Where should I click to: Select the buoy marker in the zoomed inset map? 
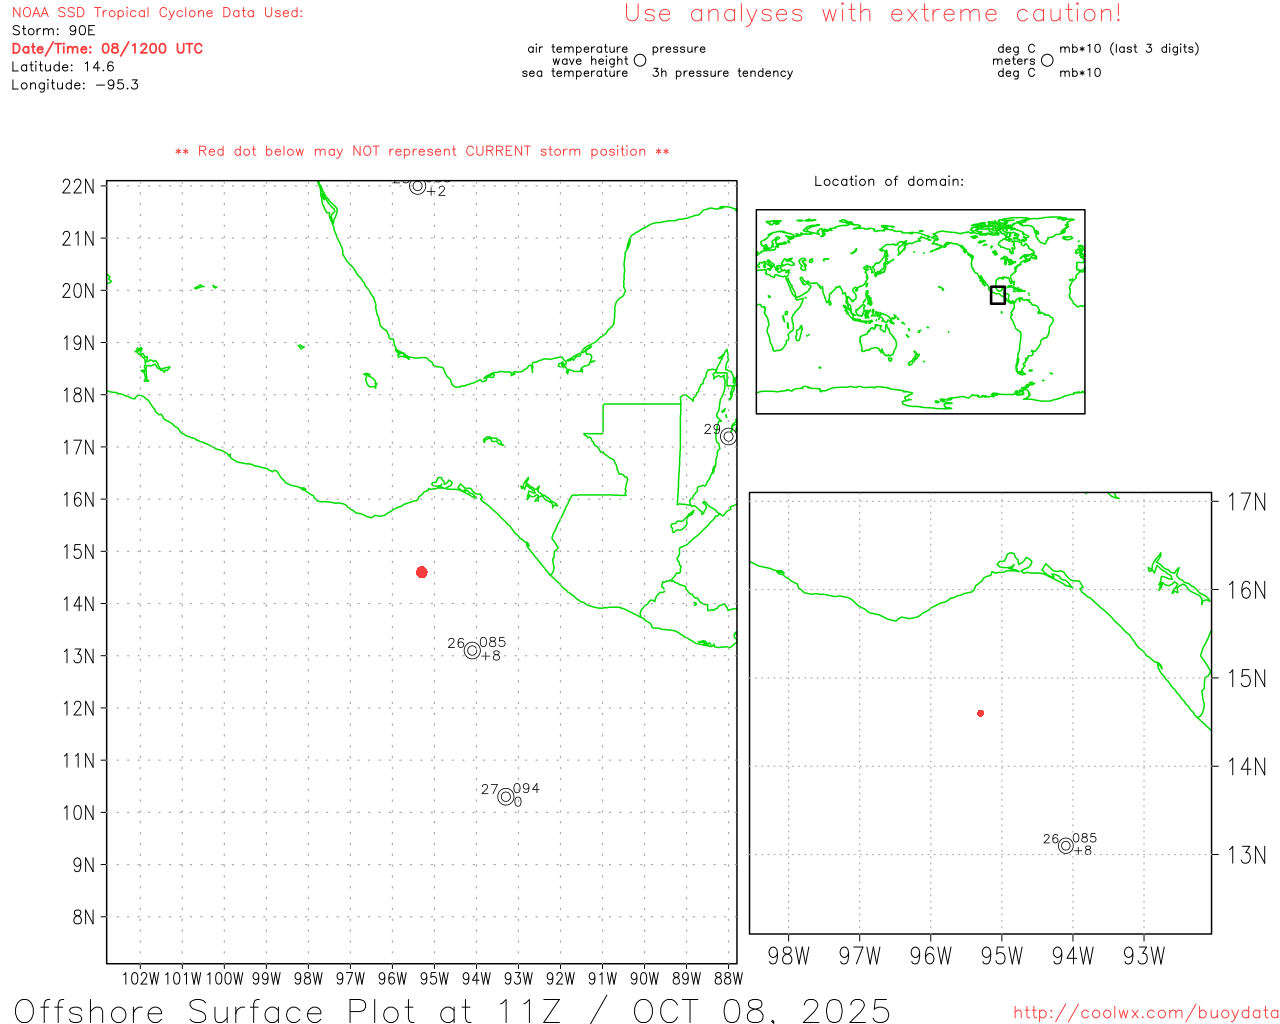tap(1066, 846)
